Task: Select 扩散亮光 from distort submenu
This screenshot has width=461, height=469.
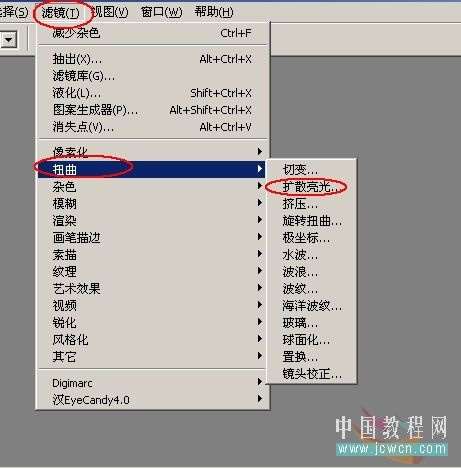Action: (311, 187)
